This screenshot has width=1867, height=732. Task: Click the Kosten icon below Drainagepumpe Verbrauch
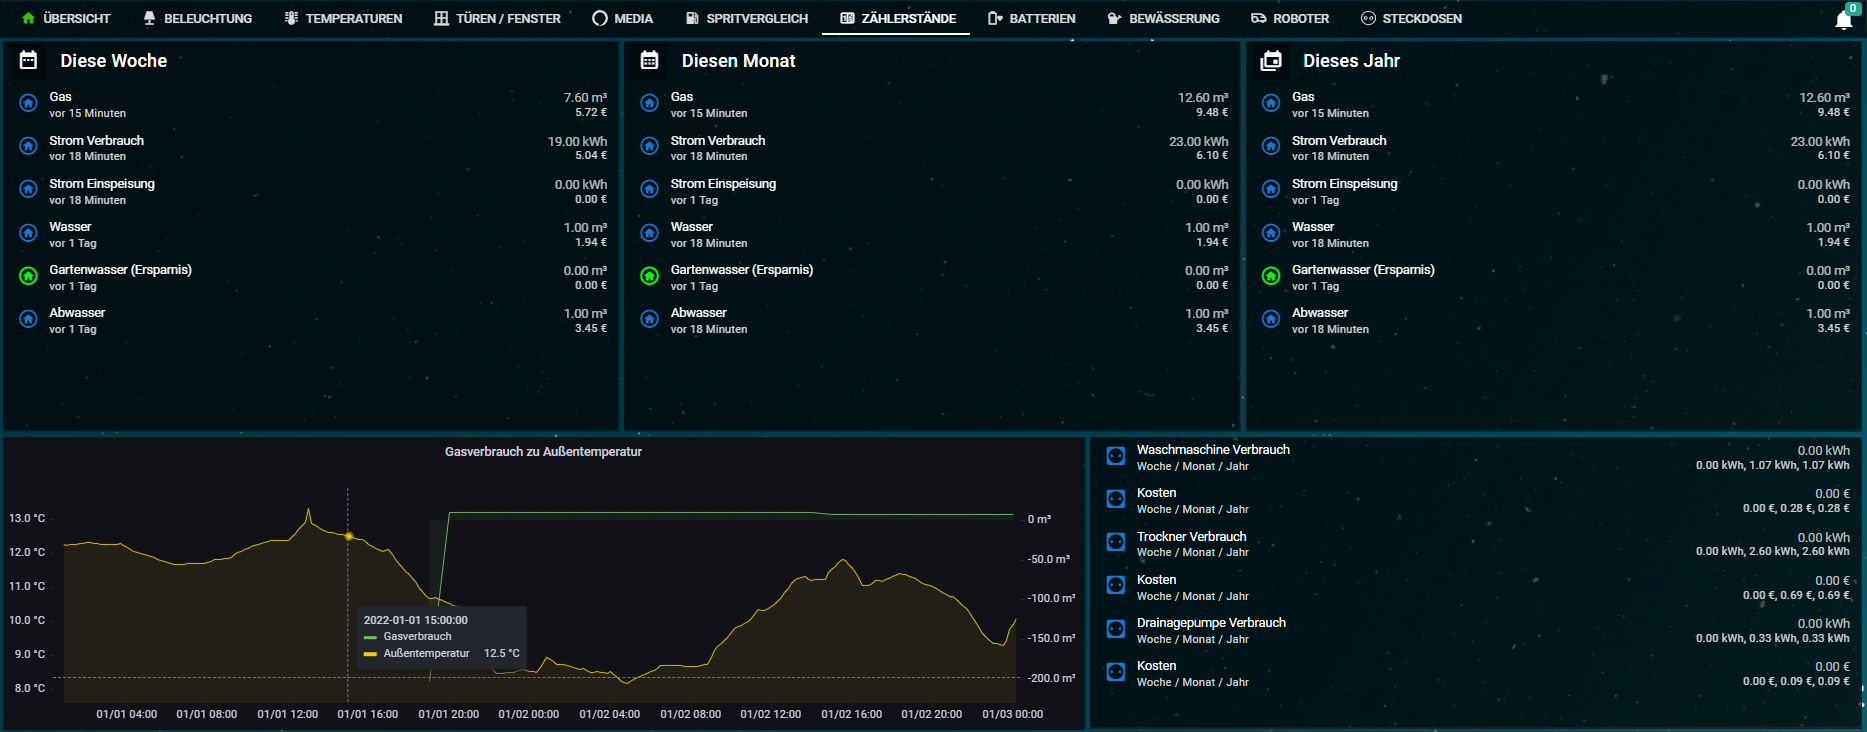tap(1116, 672)
